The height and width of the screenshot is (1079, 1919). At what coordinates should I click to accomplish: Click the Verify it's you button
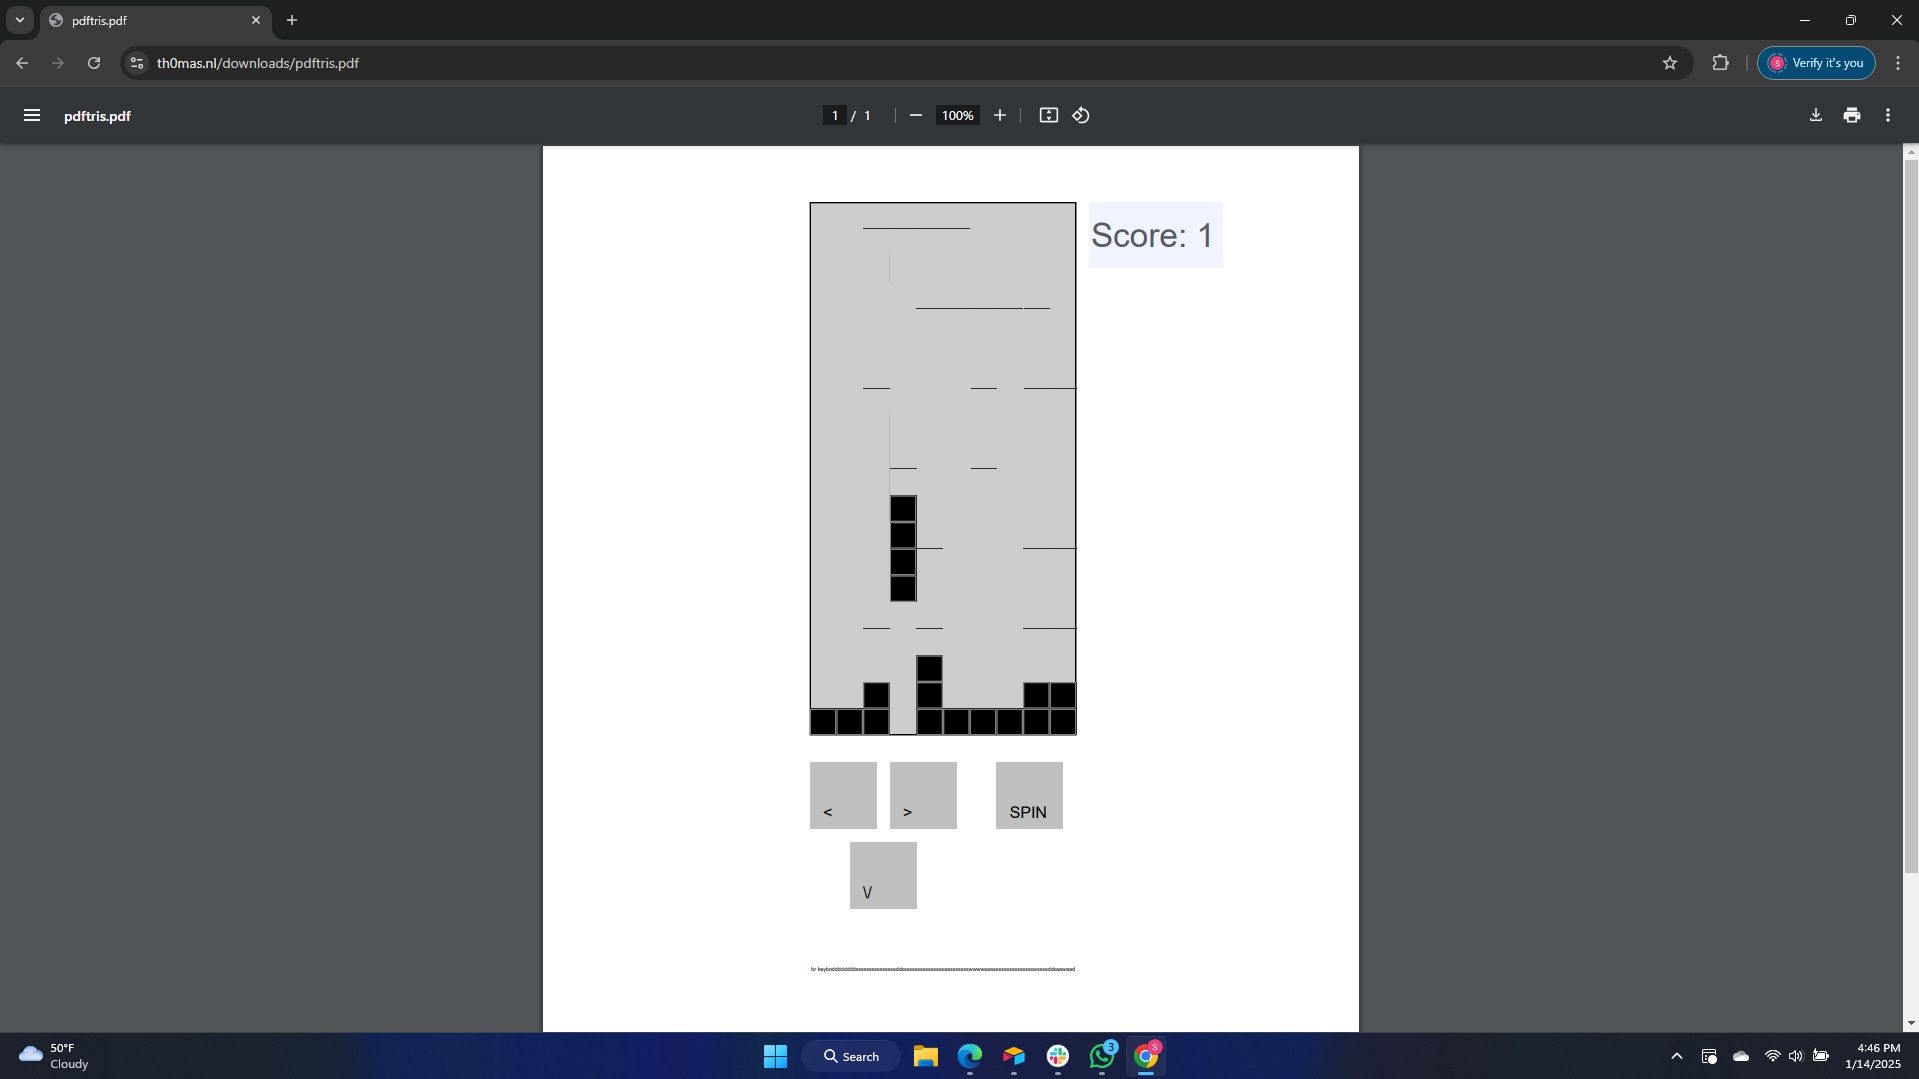[x=1816, y=62]
